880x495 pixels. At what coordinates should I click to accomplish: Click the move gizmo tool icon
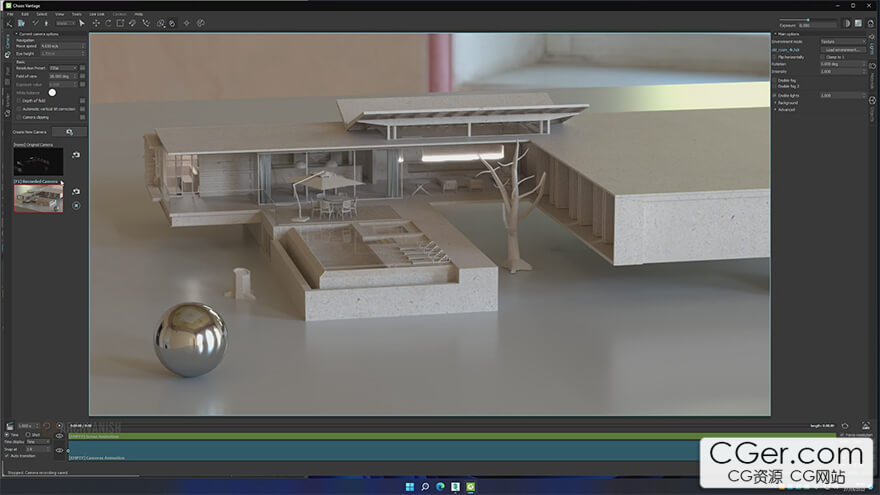coord(96,23)
